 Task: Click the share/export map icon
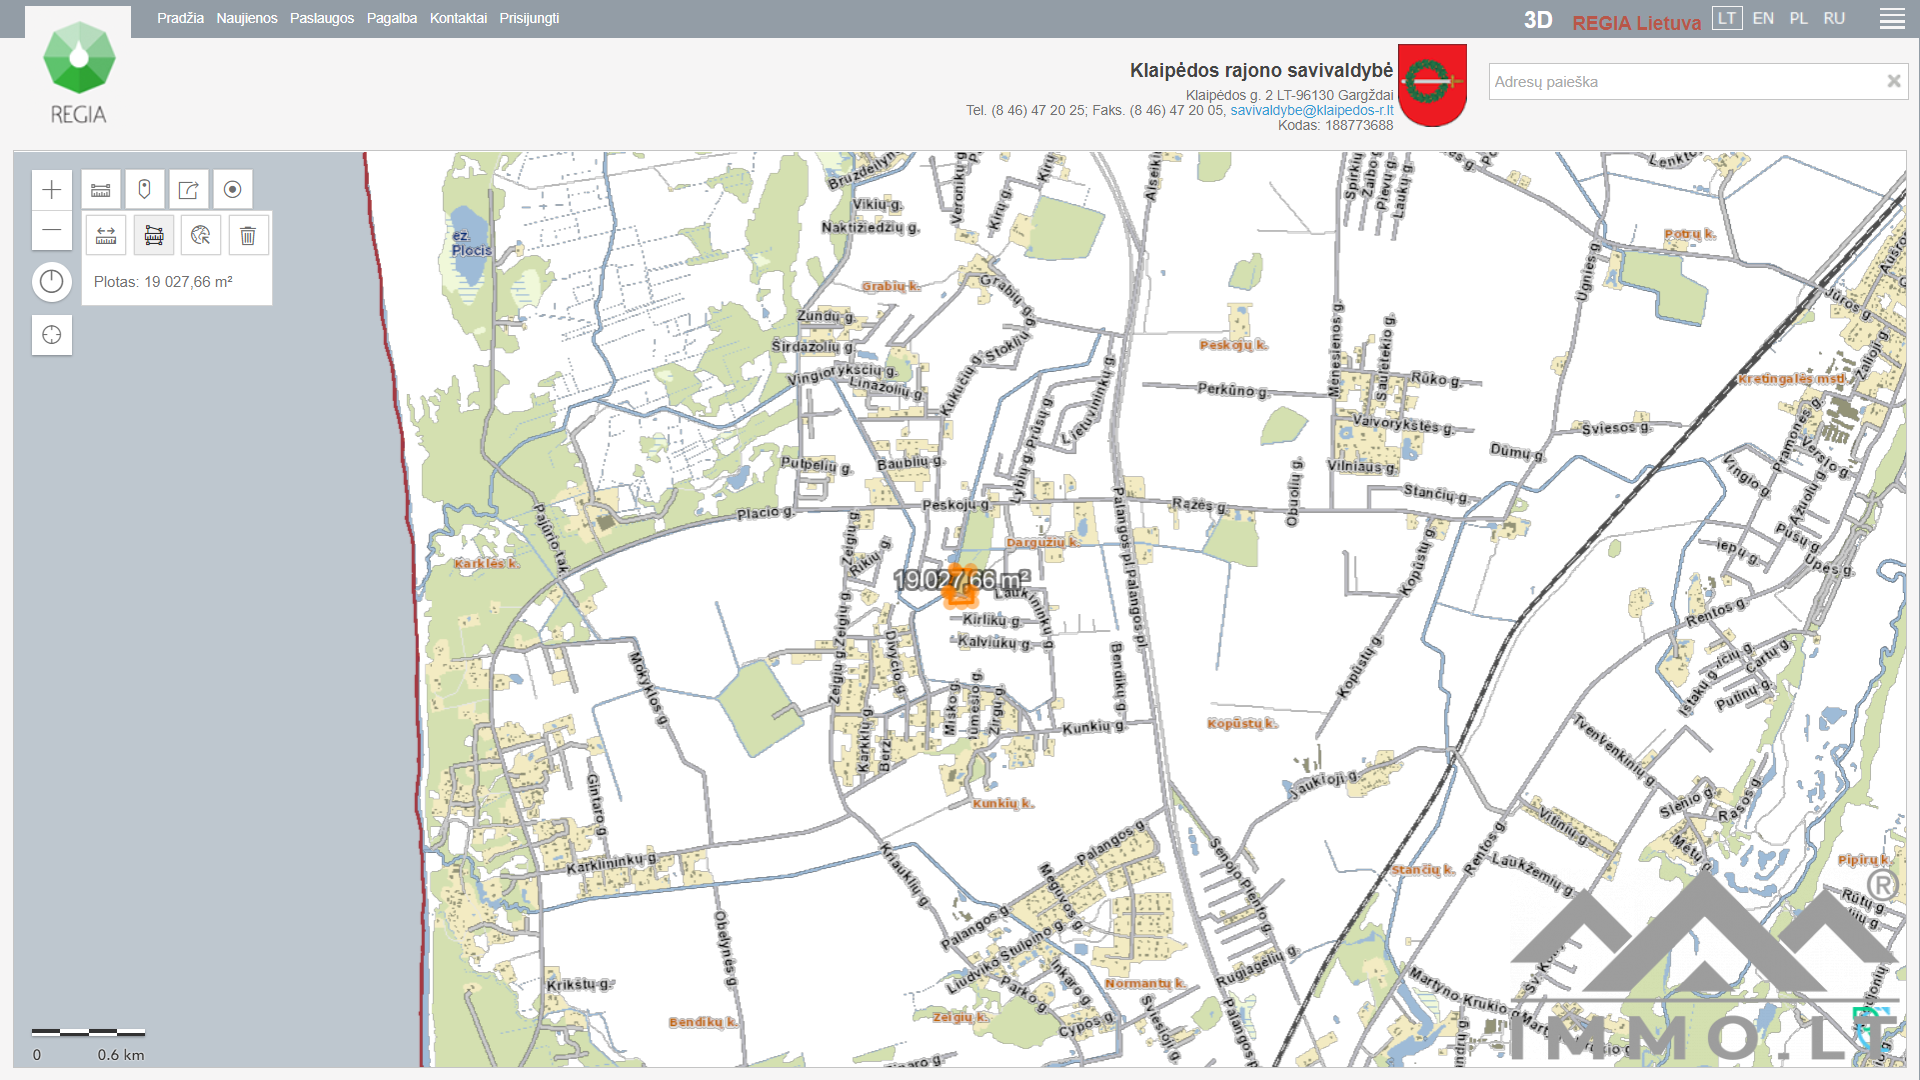(x=188, y=190)
